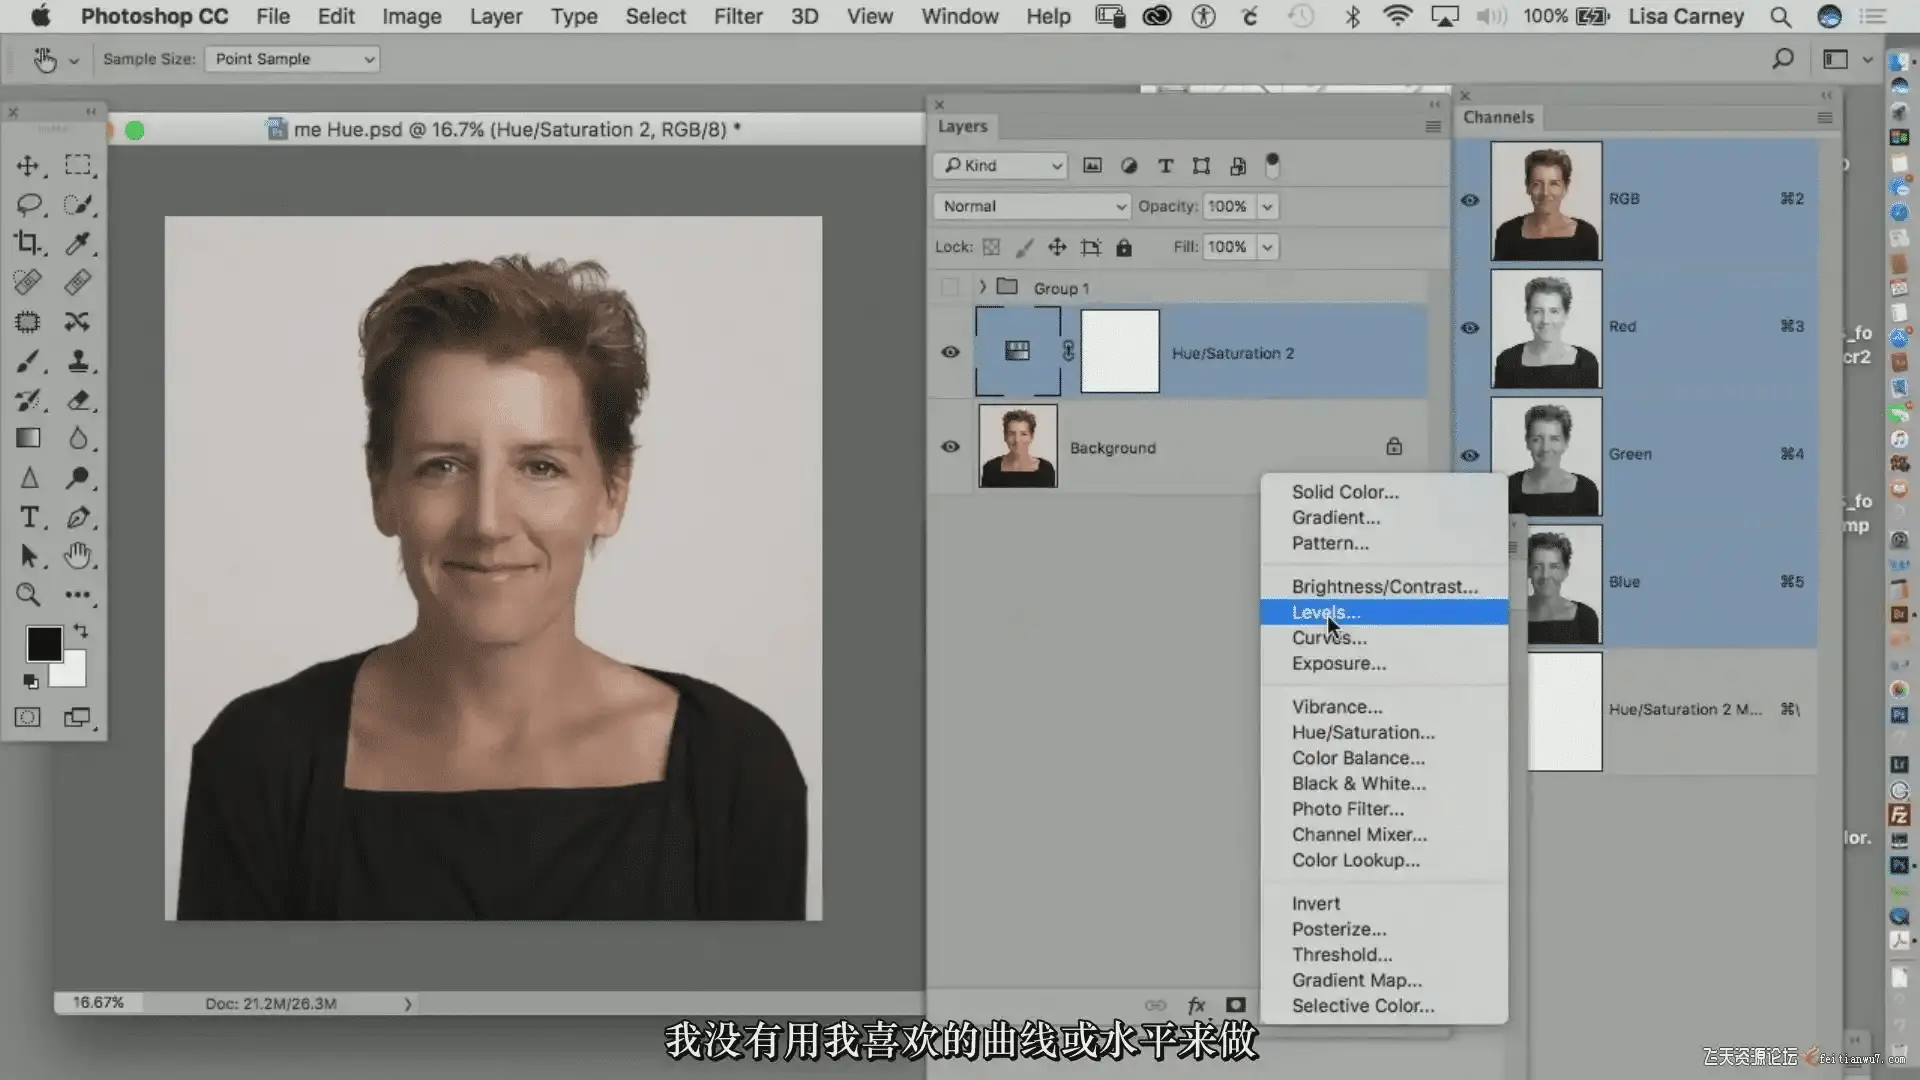Screen dimensions: 1920x1080
Task: Select the Horizontal Type tool
Action: (28, 517)
